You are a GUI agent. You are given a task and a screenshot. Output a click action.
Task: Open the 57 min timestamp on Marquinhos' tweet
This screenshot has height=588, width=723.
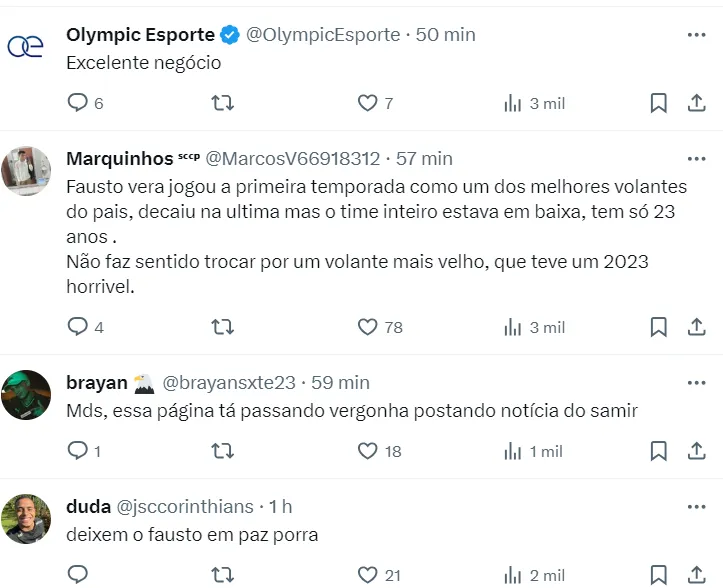(424, 159)
